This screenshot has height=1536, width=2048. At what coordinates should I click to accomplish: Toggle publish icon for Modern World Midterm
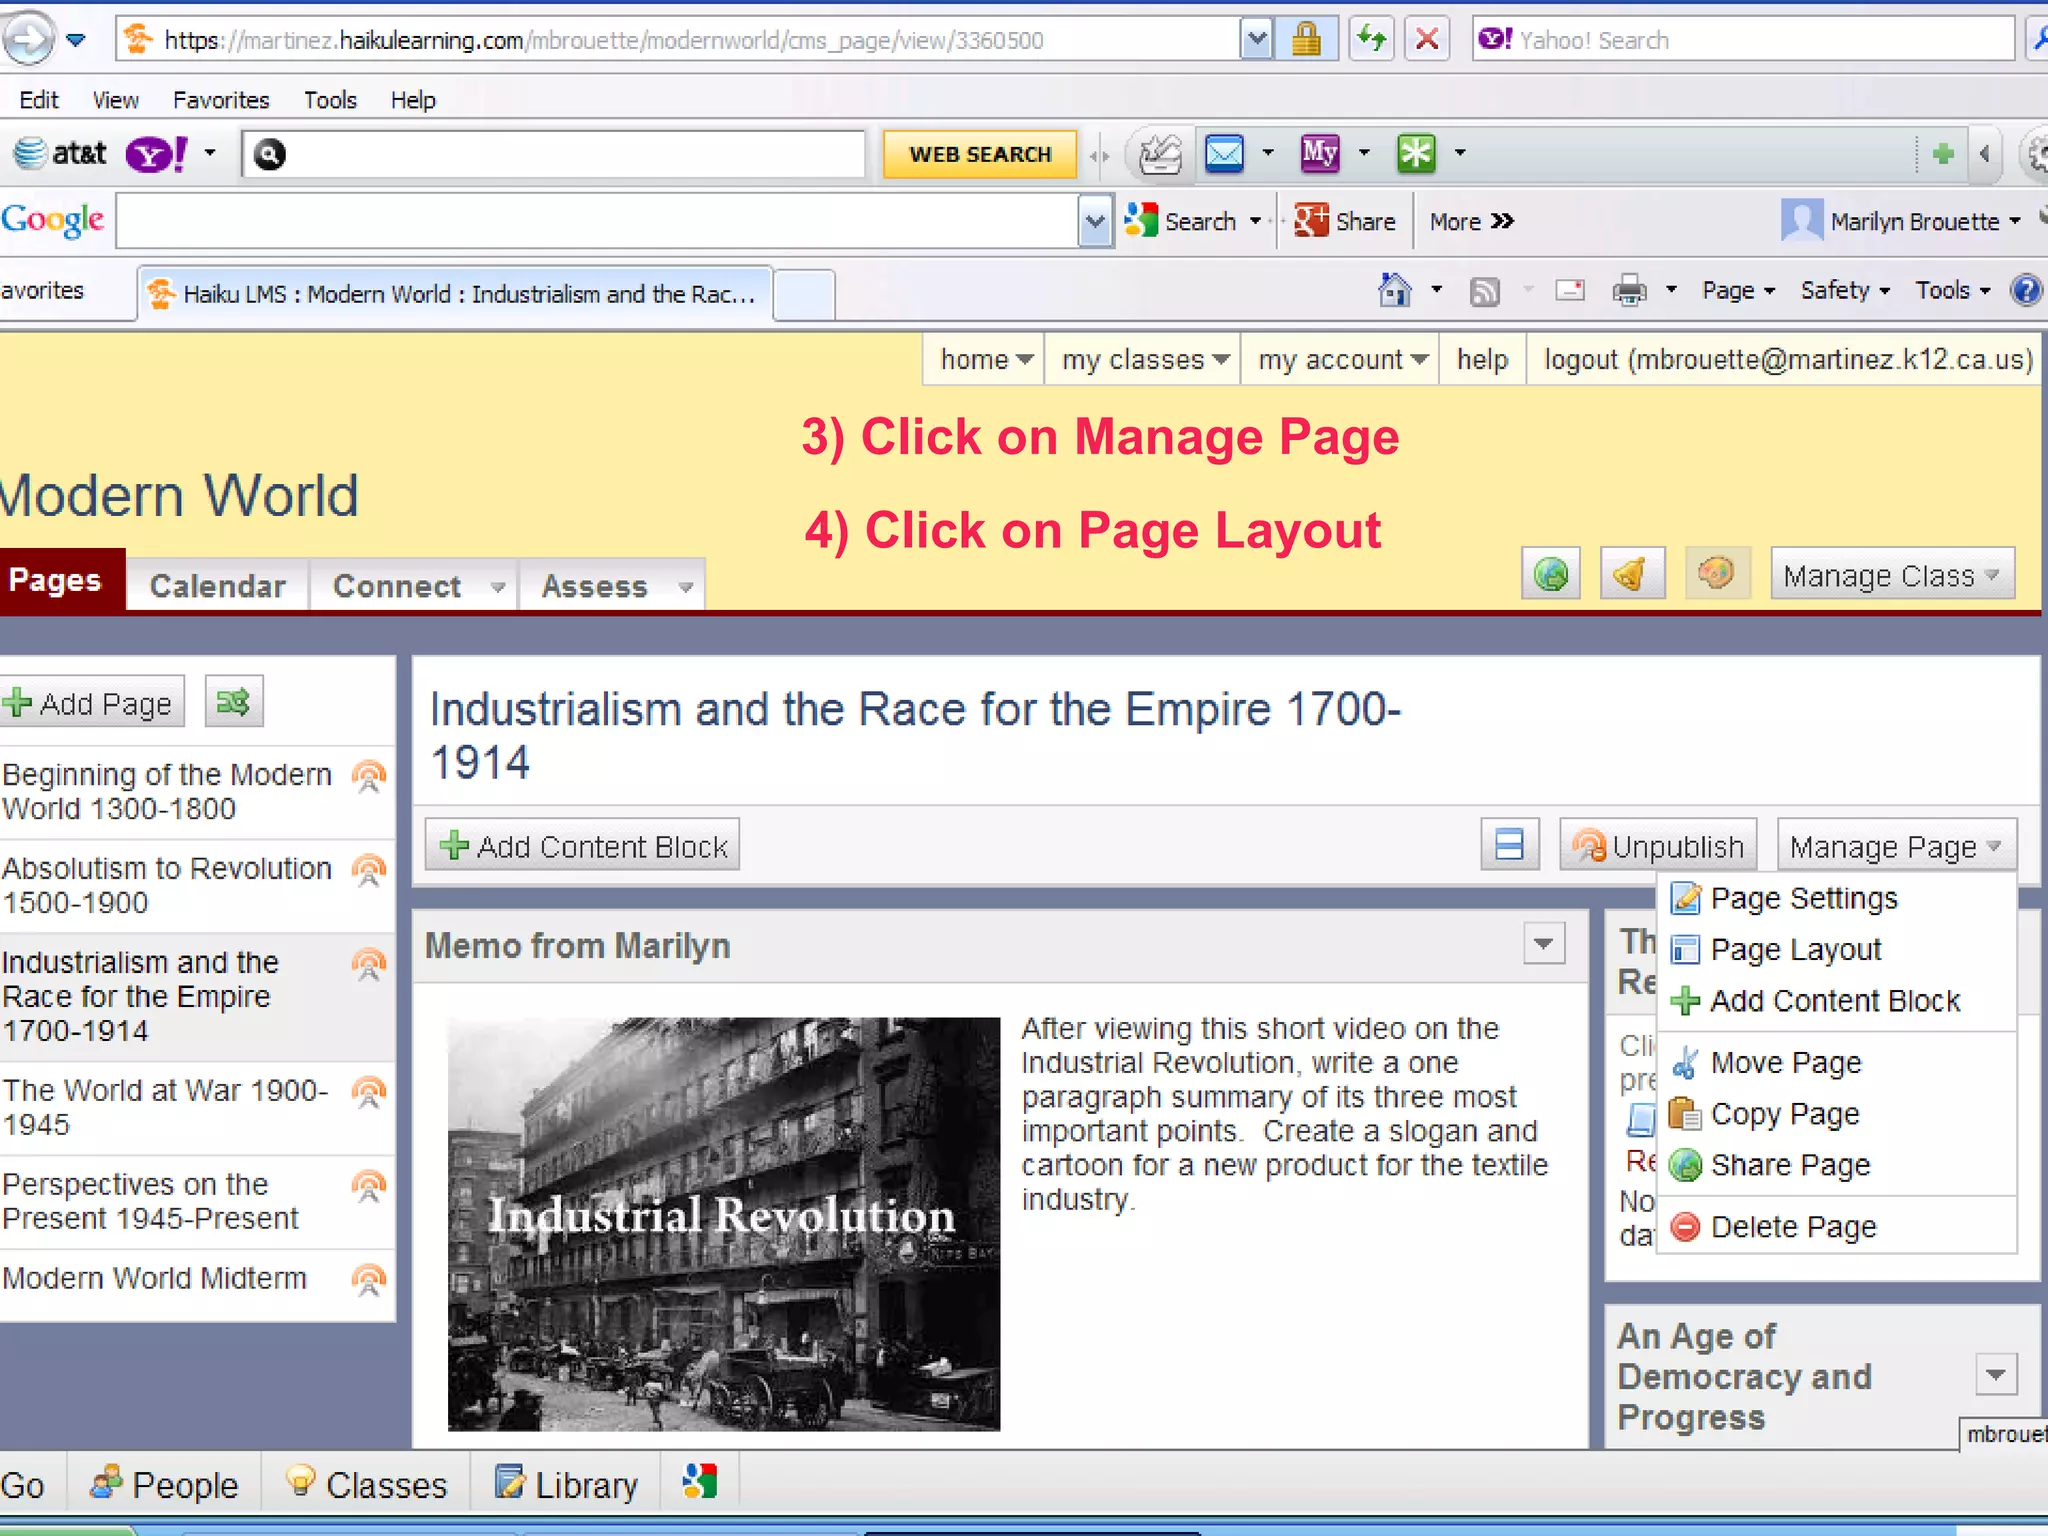click(x=369, y=1281)
